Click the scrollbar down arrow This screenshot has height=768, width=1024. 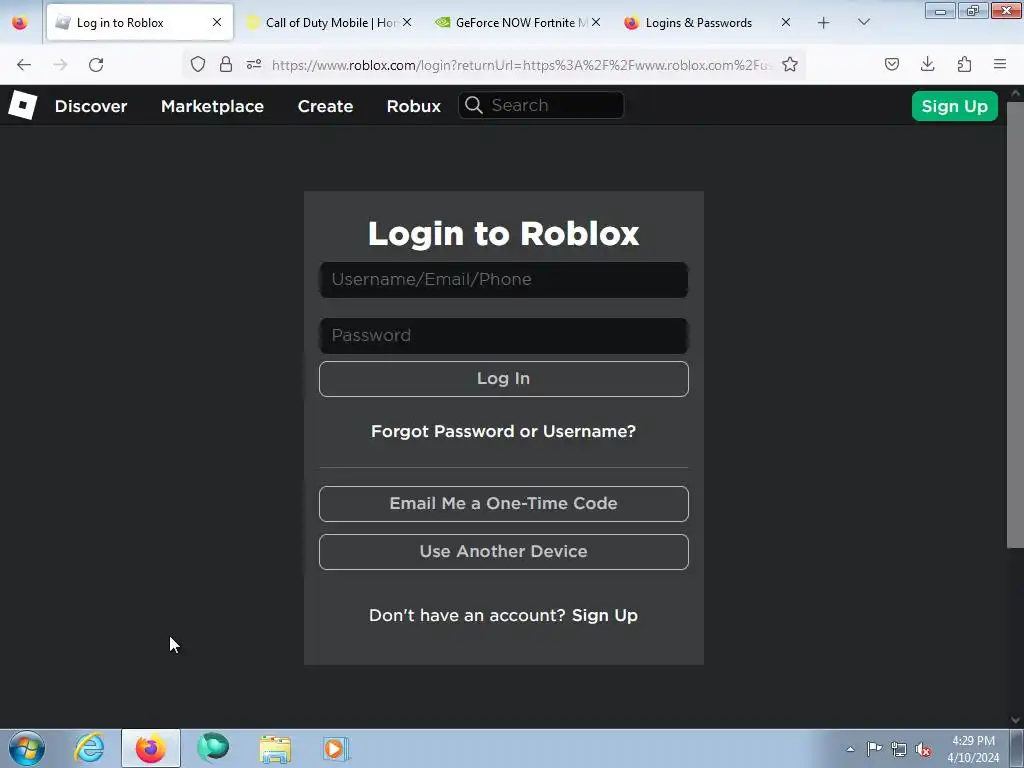tap(1015, 720)
